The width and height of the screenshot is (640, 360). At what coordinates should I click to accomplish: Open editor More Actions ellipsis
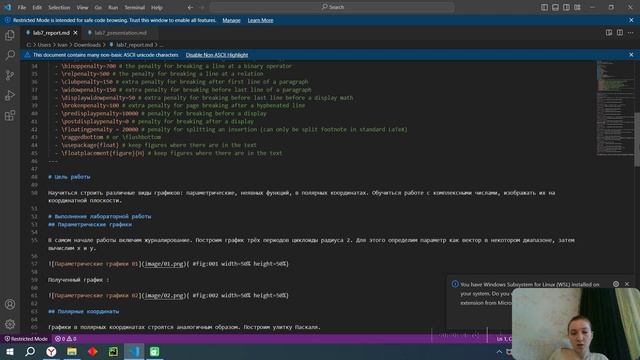pos(631,33)
